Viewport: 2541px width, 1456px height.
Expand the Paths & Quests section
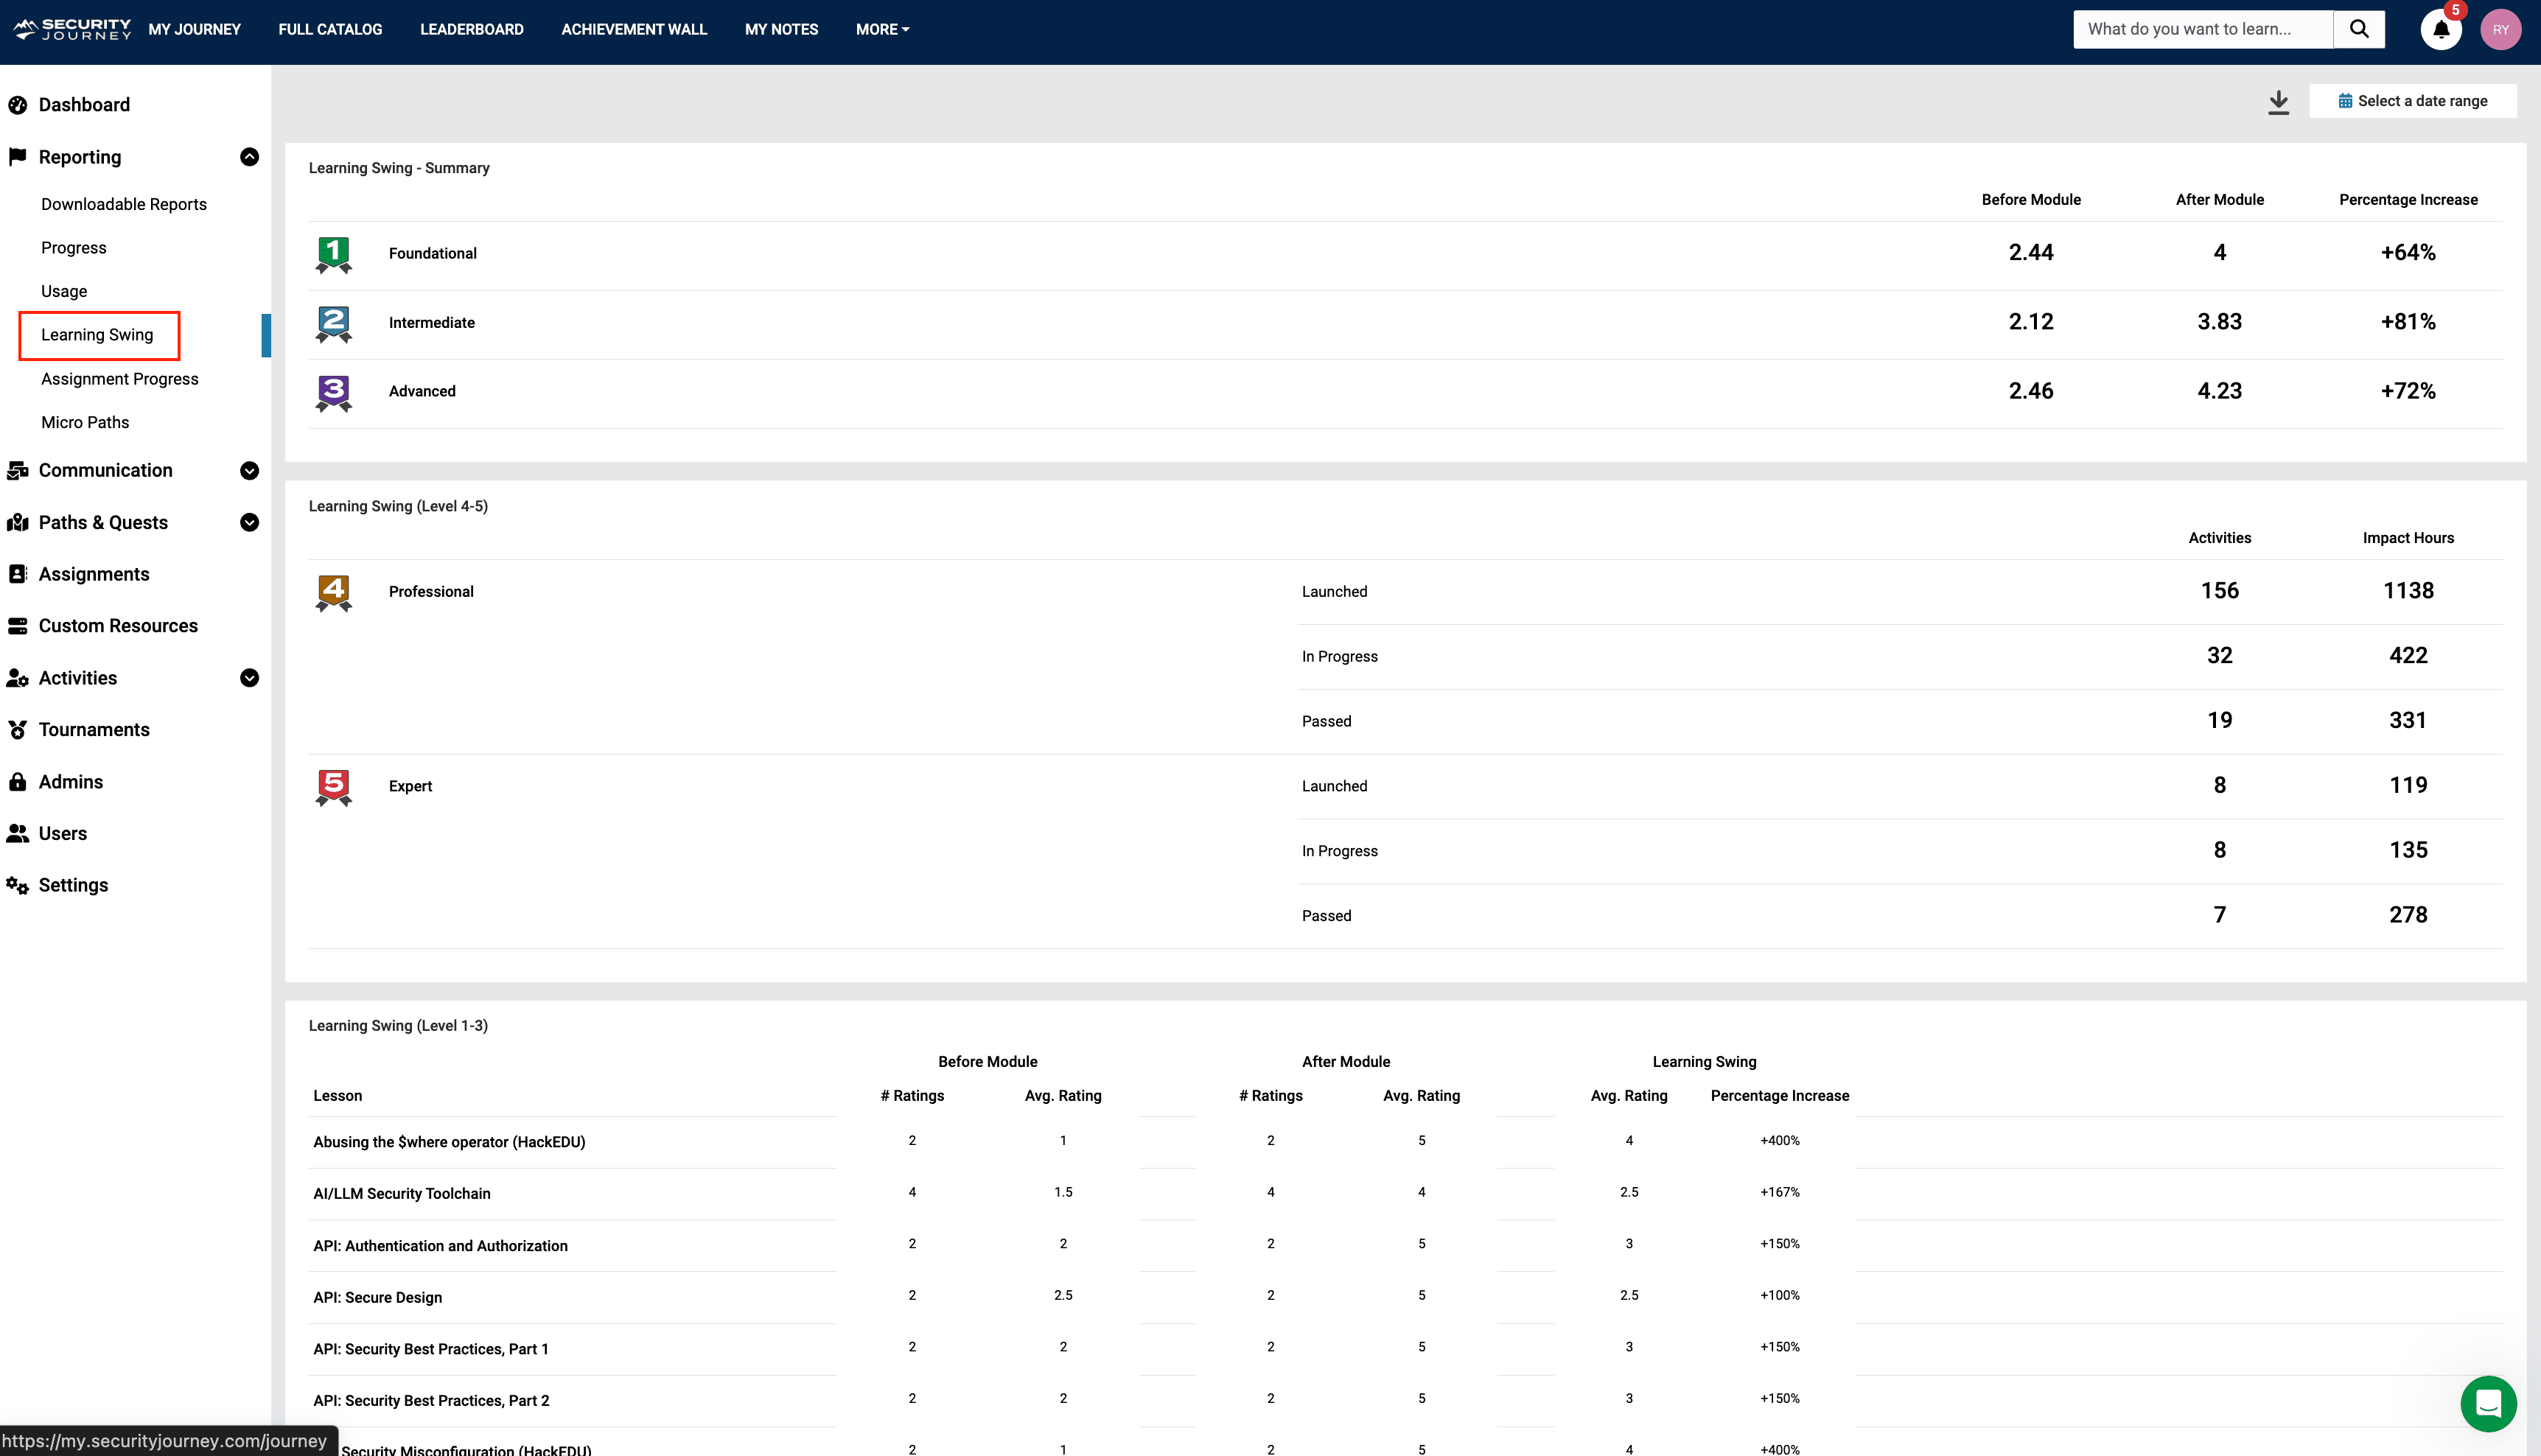(x=250, y=523)
